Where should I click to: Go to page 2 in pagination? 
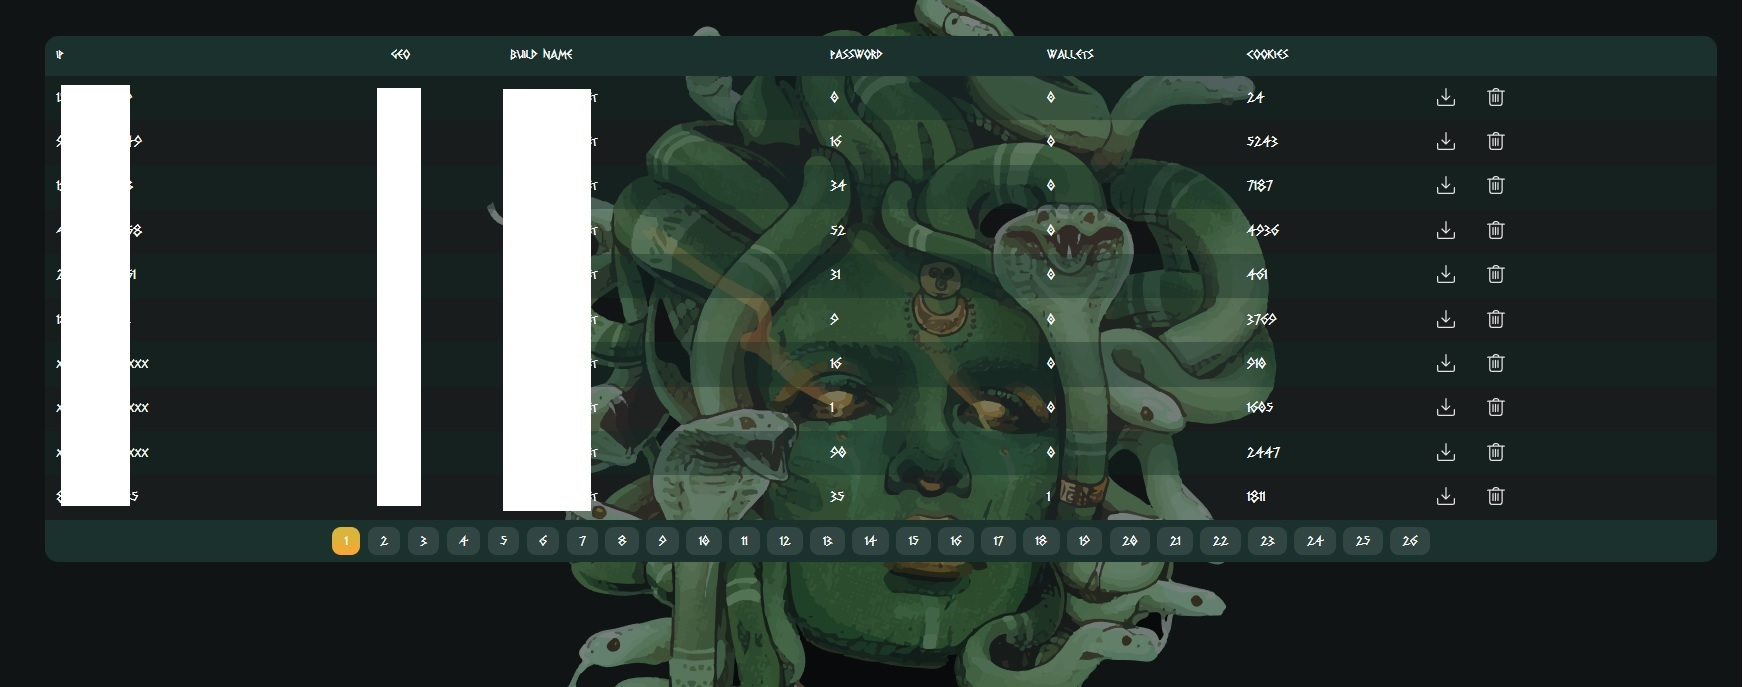click(384, 541)
